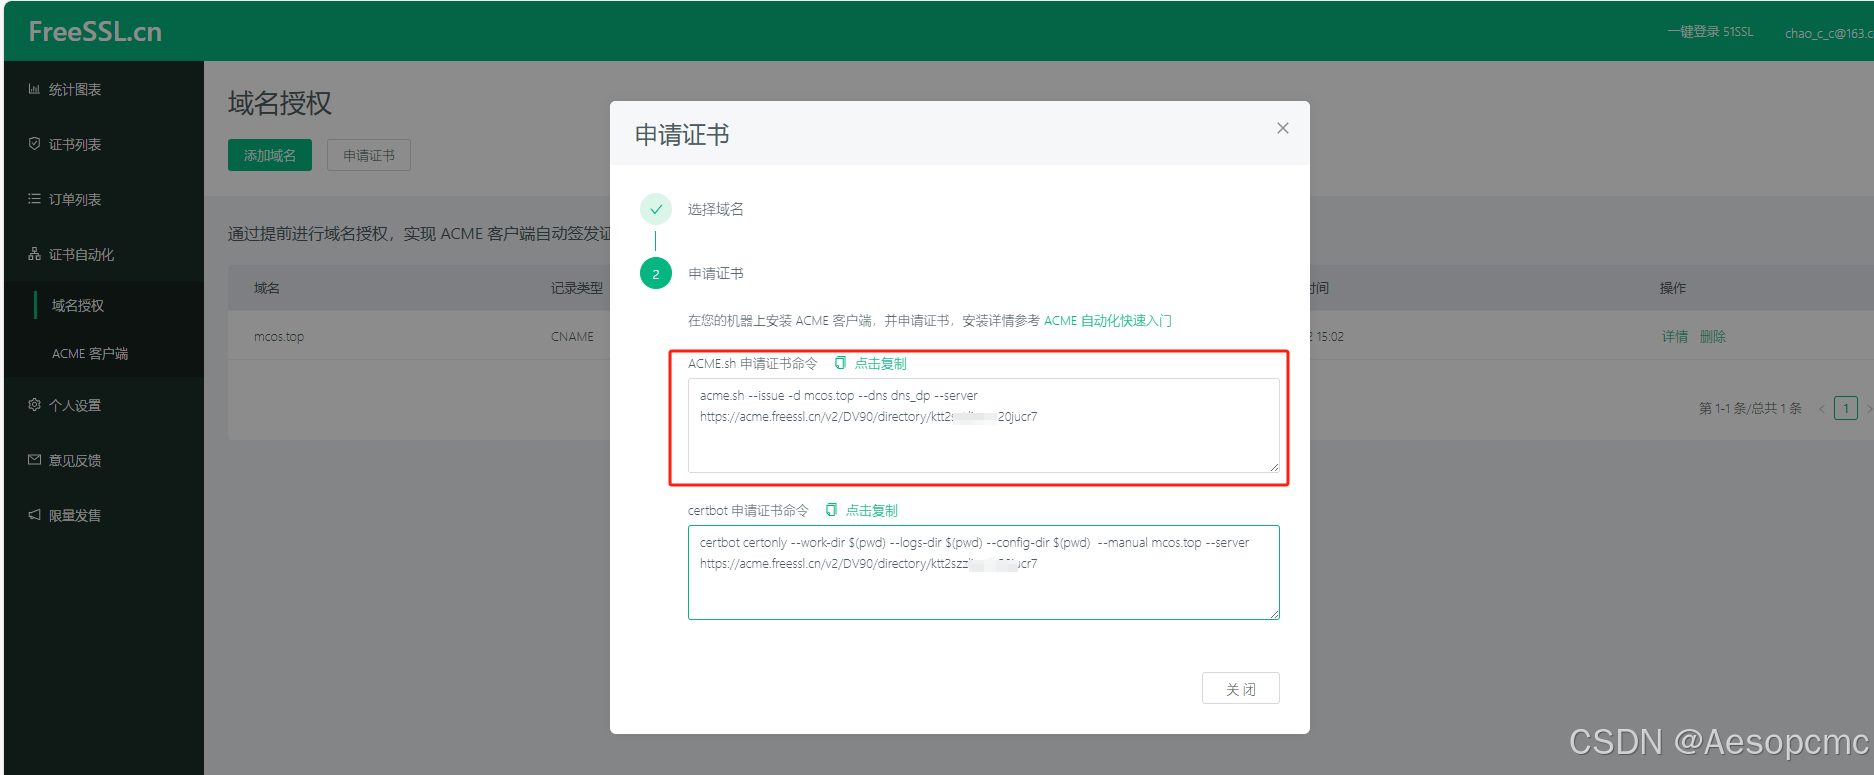Click step 2 circle for 申请证书
Viewport: 1874px width, 775px height.
656,273
